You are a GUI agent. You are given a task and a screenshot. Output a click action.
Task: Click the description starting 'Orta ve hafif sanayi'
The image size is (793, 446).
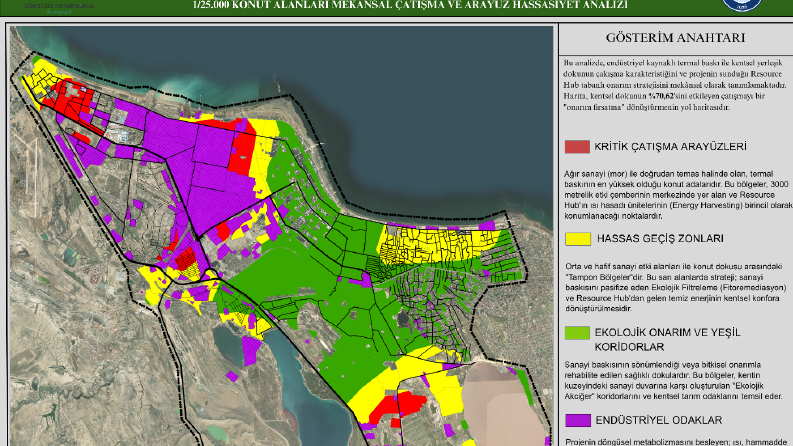coord(676,287)
